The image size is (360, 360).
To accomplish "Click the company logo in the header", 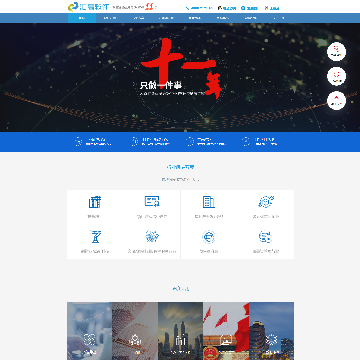I will (88, 7).
